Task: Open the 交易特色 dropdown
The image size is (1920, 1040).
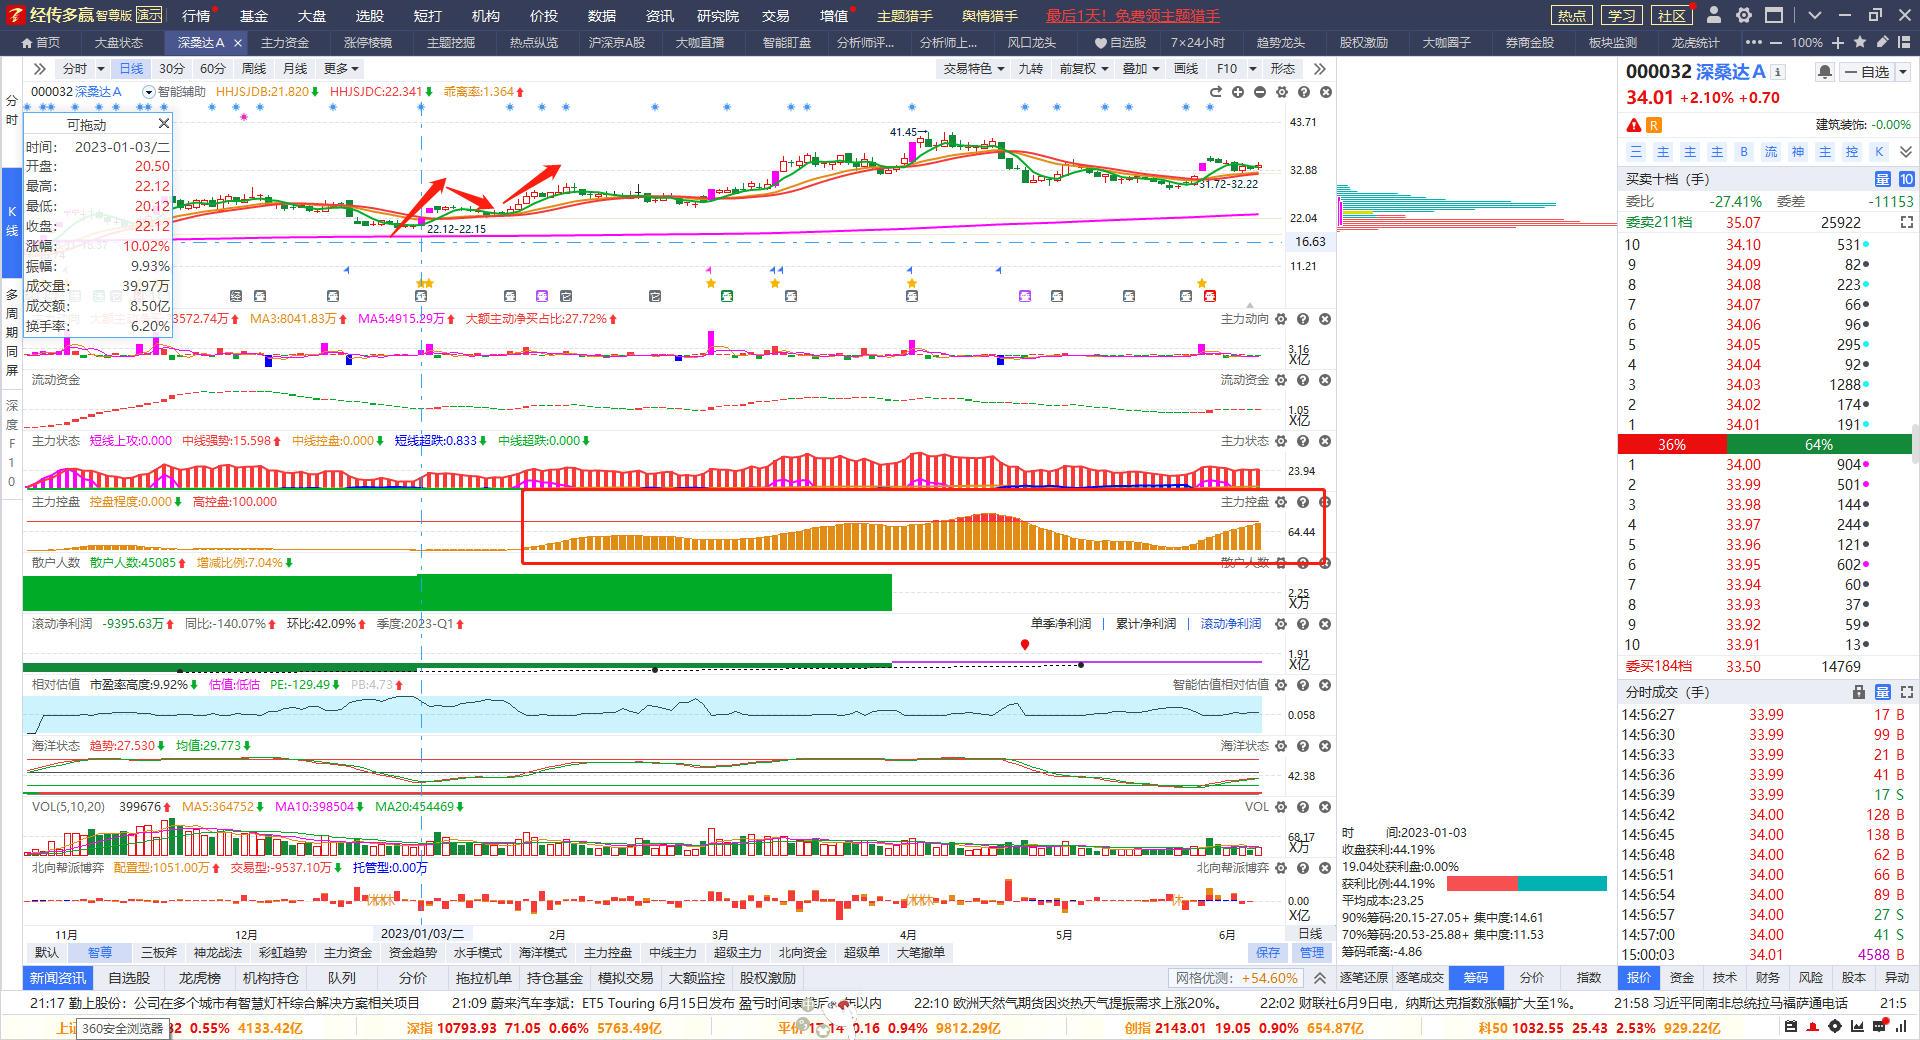Action: (973, 69)
